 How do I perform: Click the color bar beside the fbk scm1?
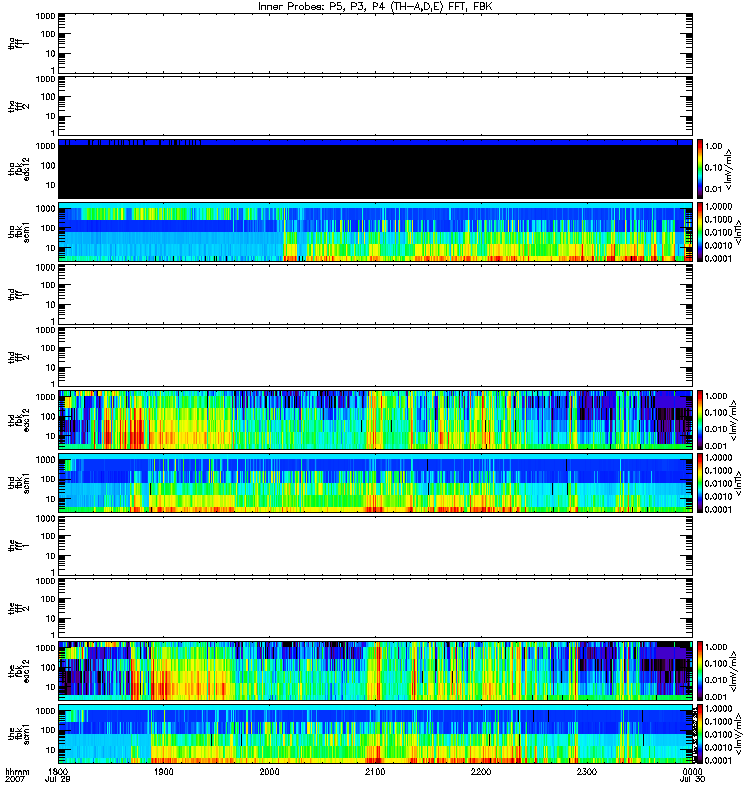point(700,734)
